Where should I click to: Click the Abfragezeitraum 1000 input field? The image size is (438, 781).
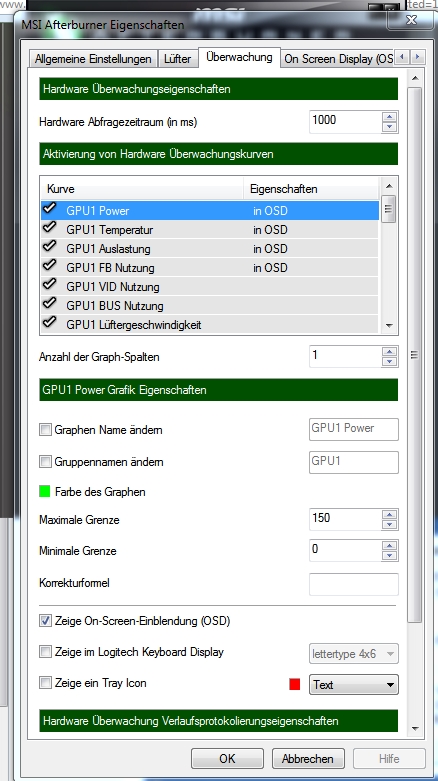pyautogui.click(x=345, y=122)
